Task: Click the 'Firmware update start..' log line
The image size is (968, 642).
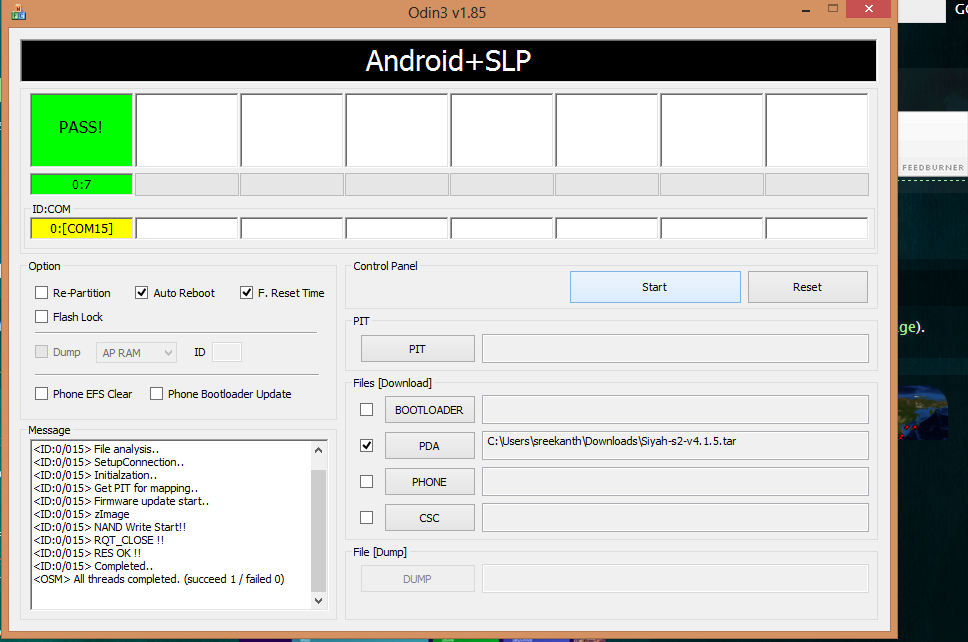Action: (x=121, y=501)
